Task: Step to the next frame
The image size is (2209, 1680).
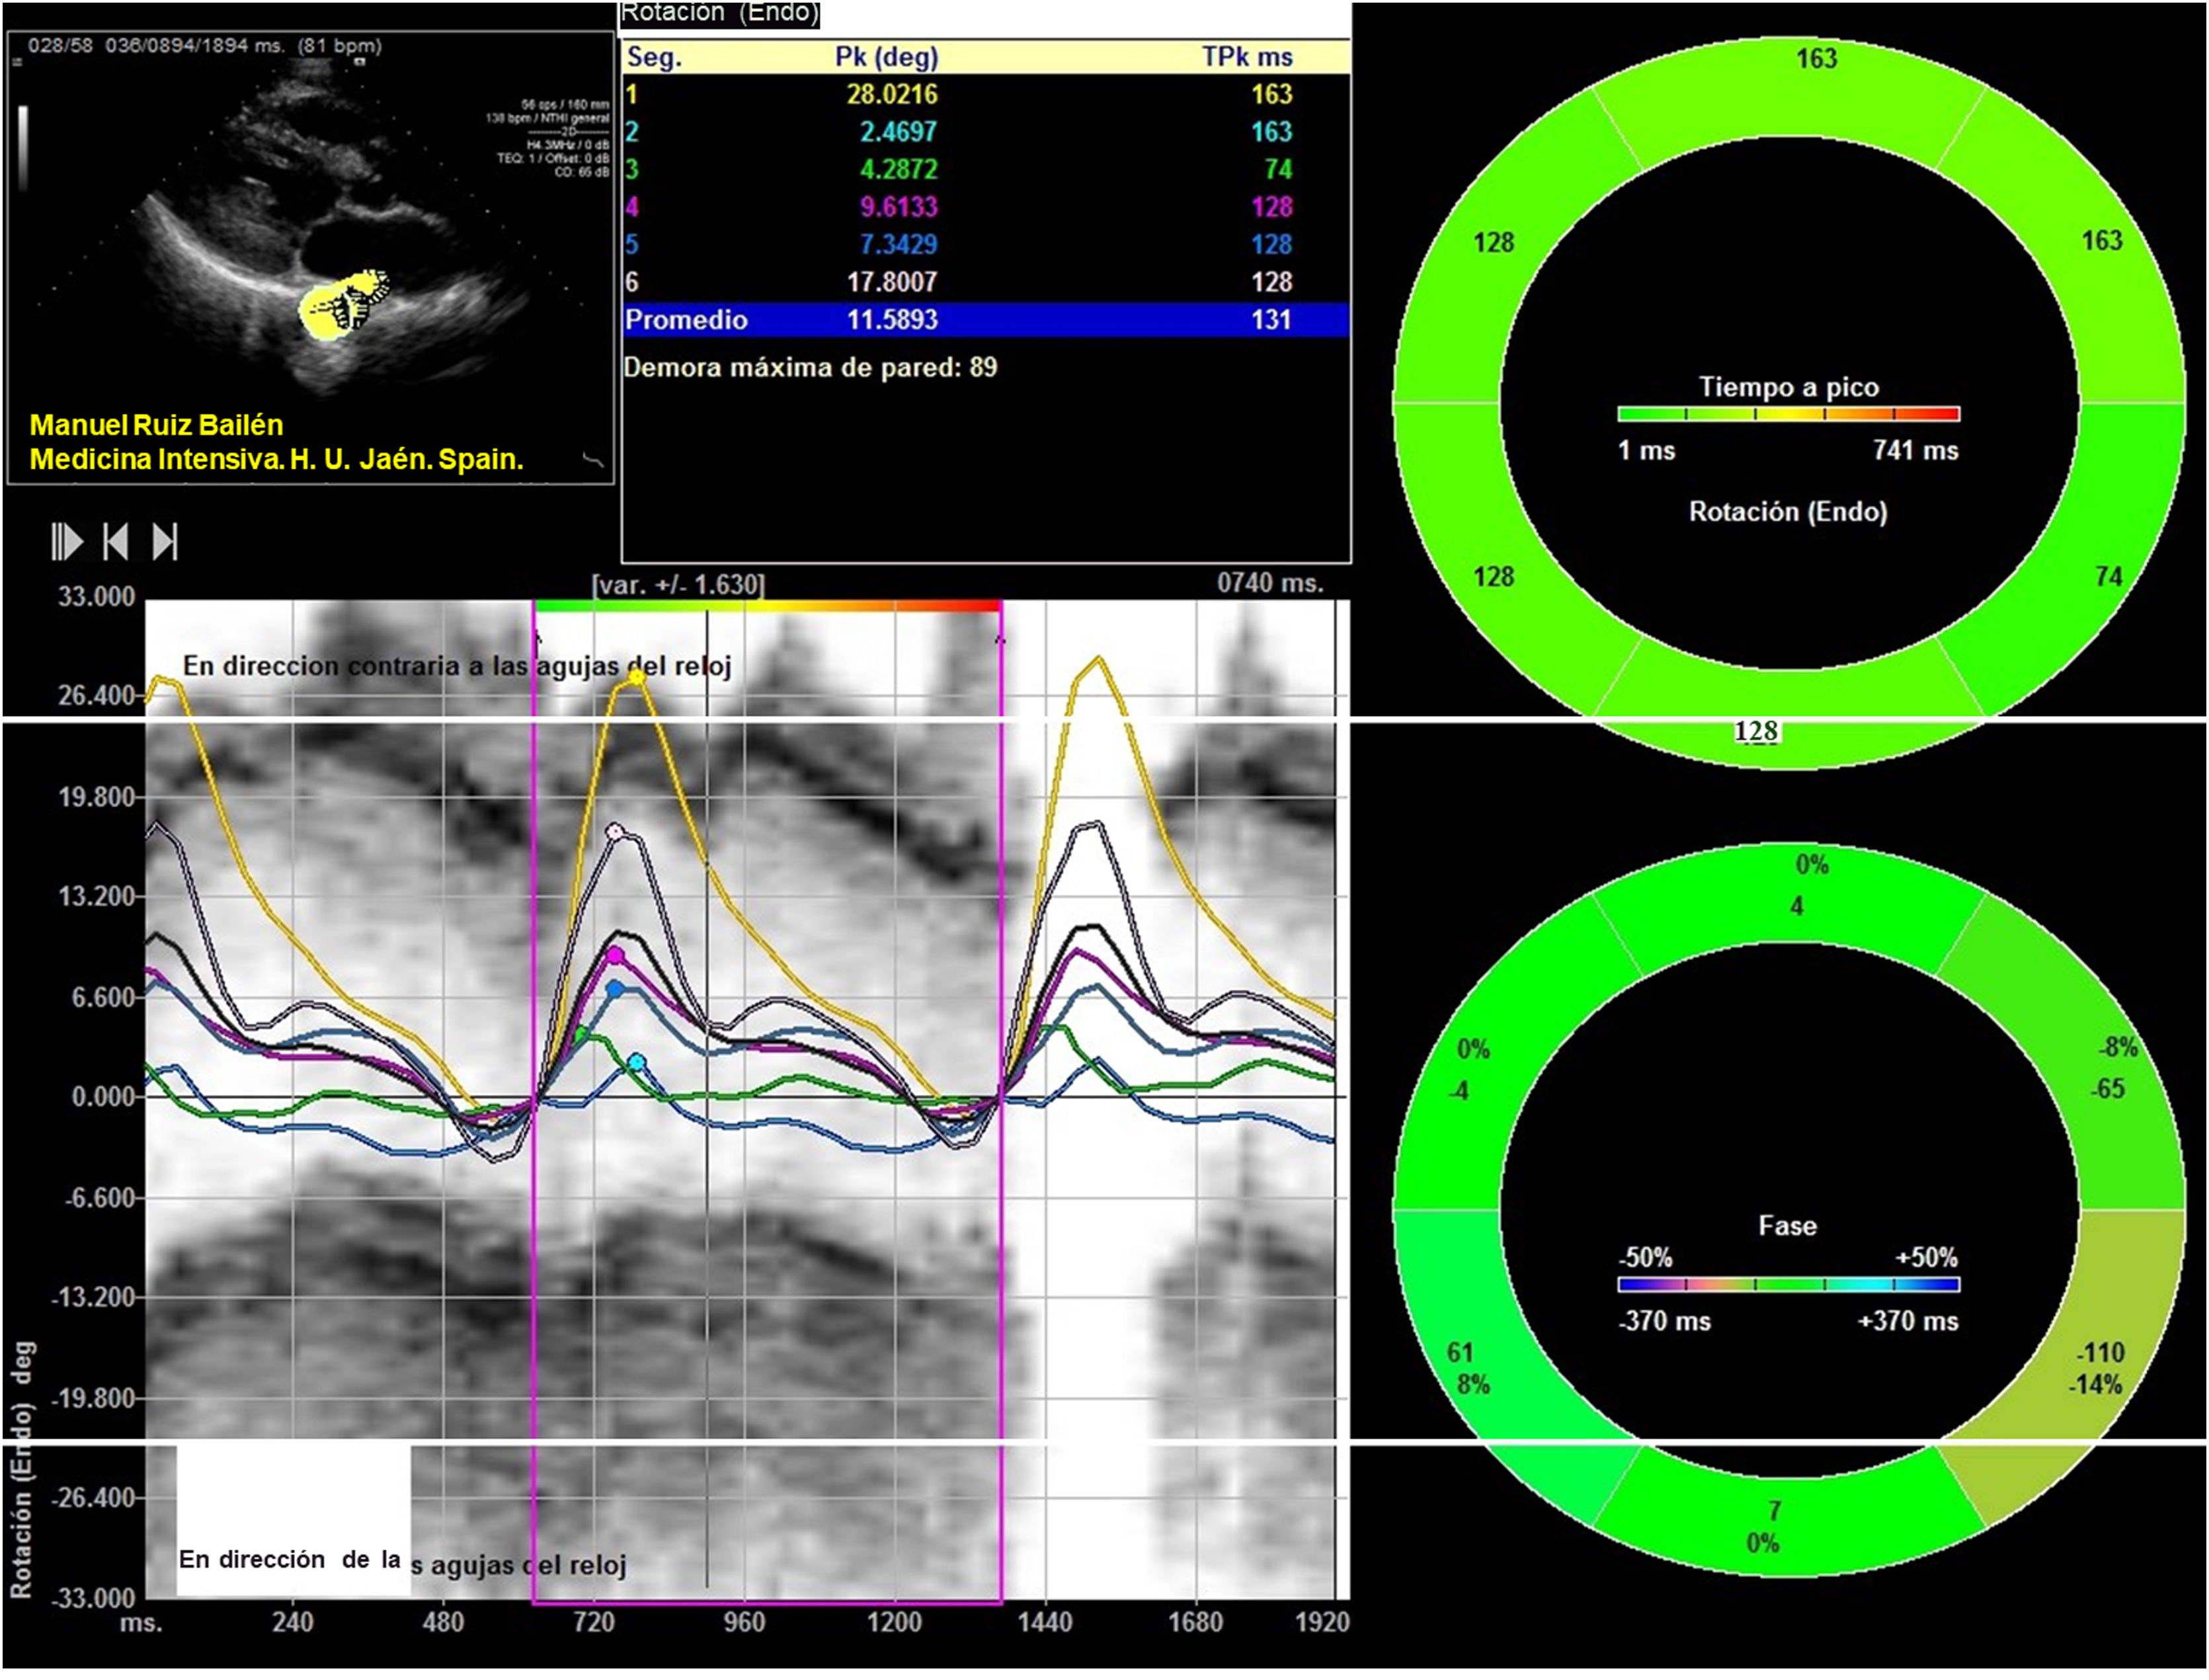Action: (165, 542)
